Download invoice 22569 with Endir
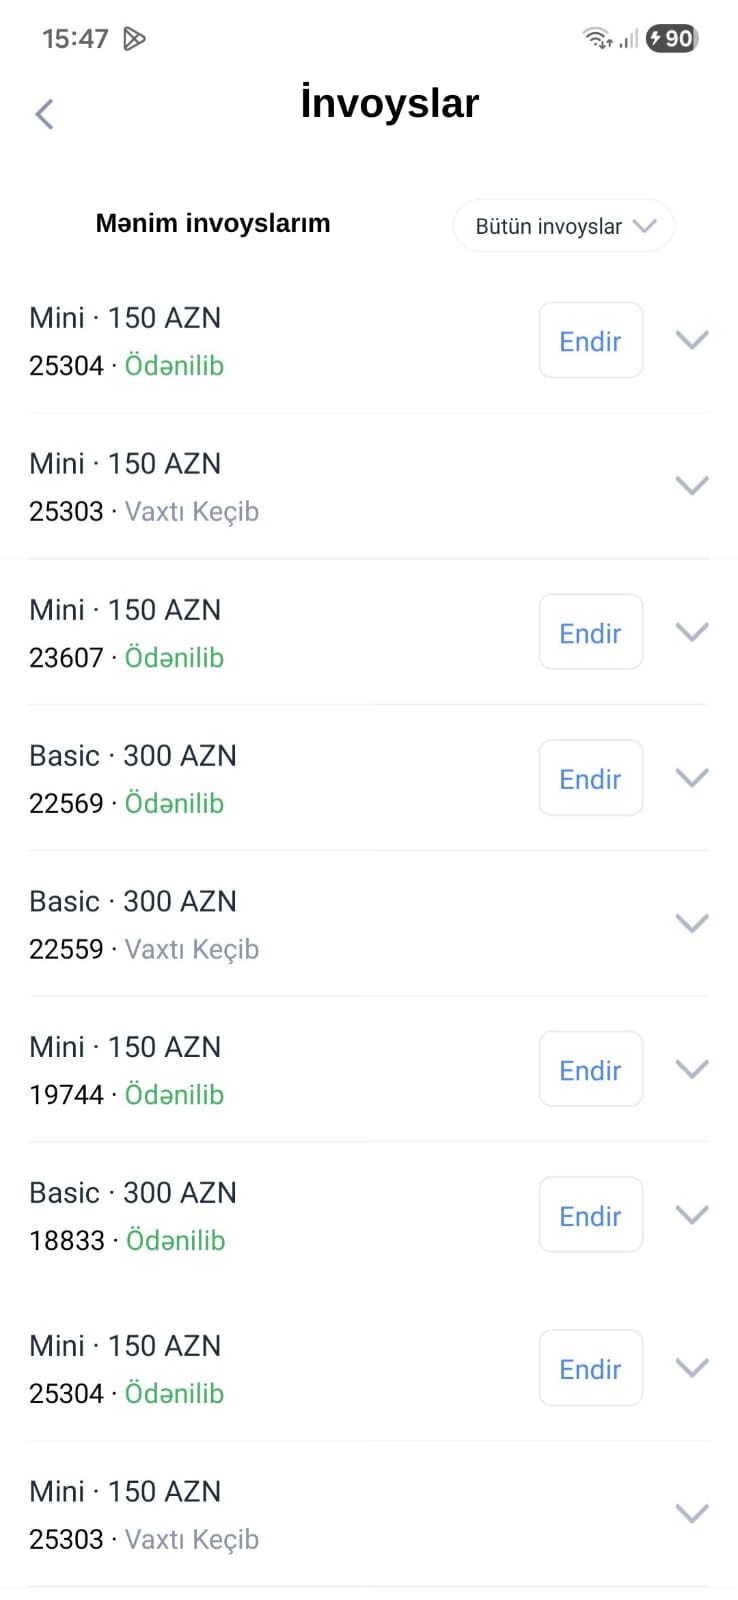This screenshot has width=738, height=1600. (590, 779)
